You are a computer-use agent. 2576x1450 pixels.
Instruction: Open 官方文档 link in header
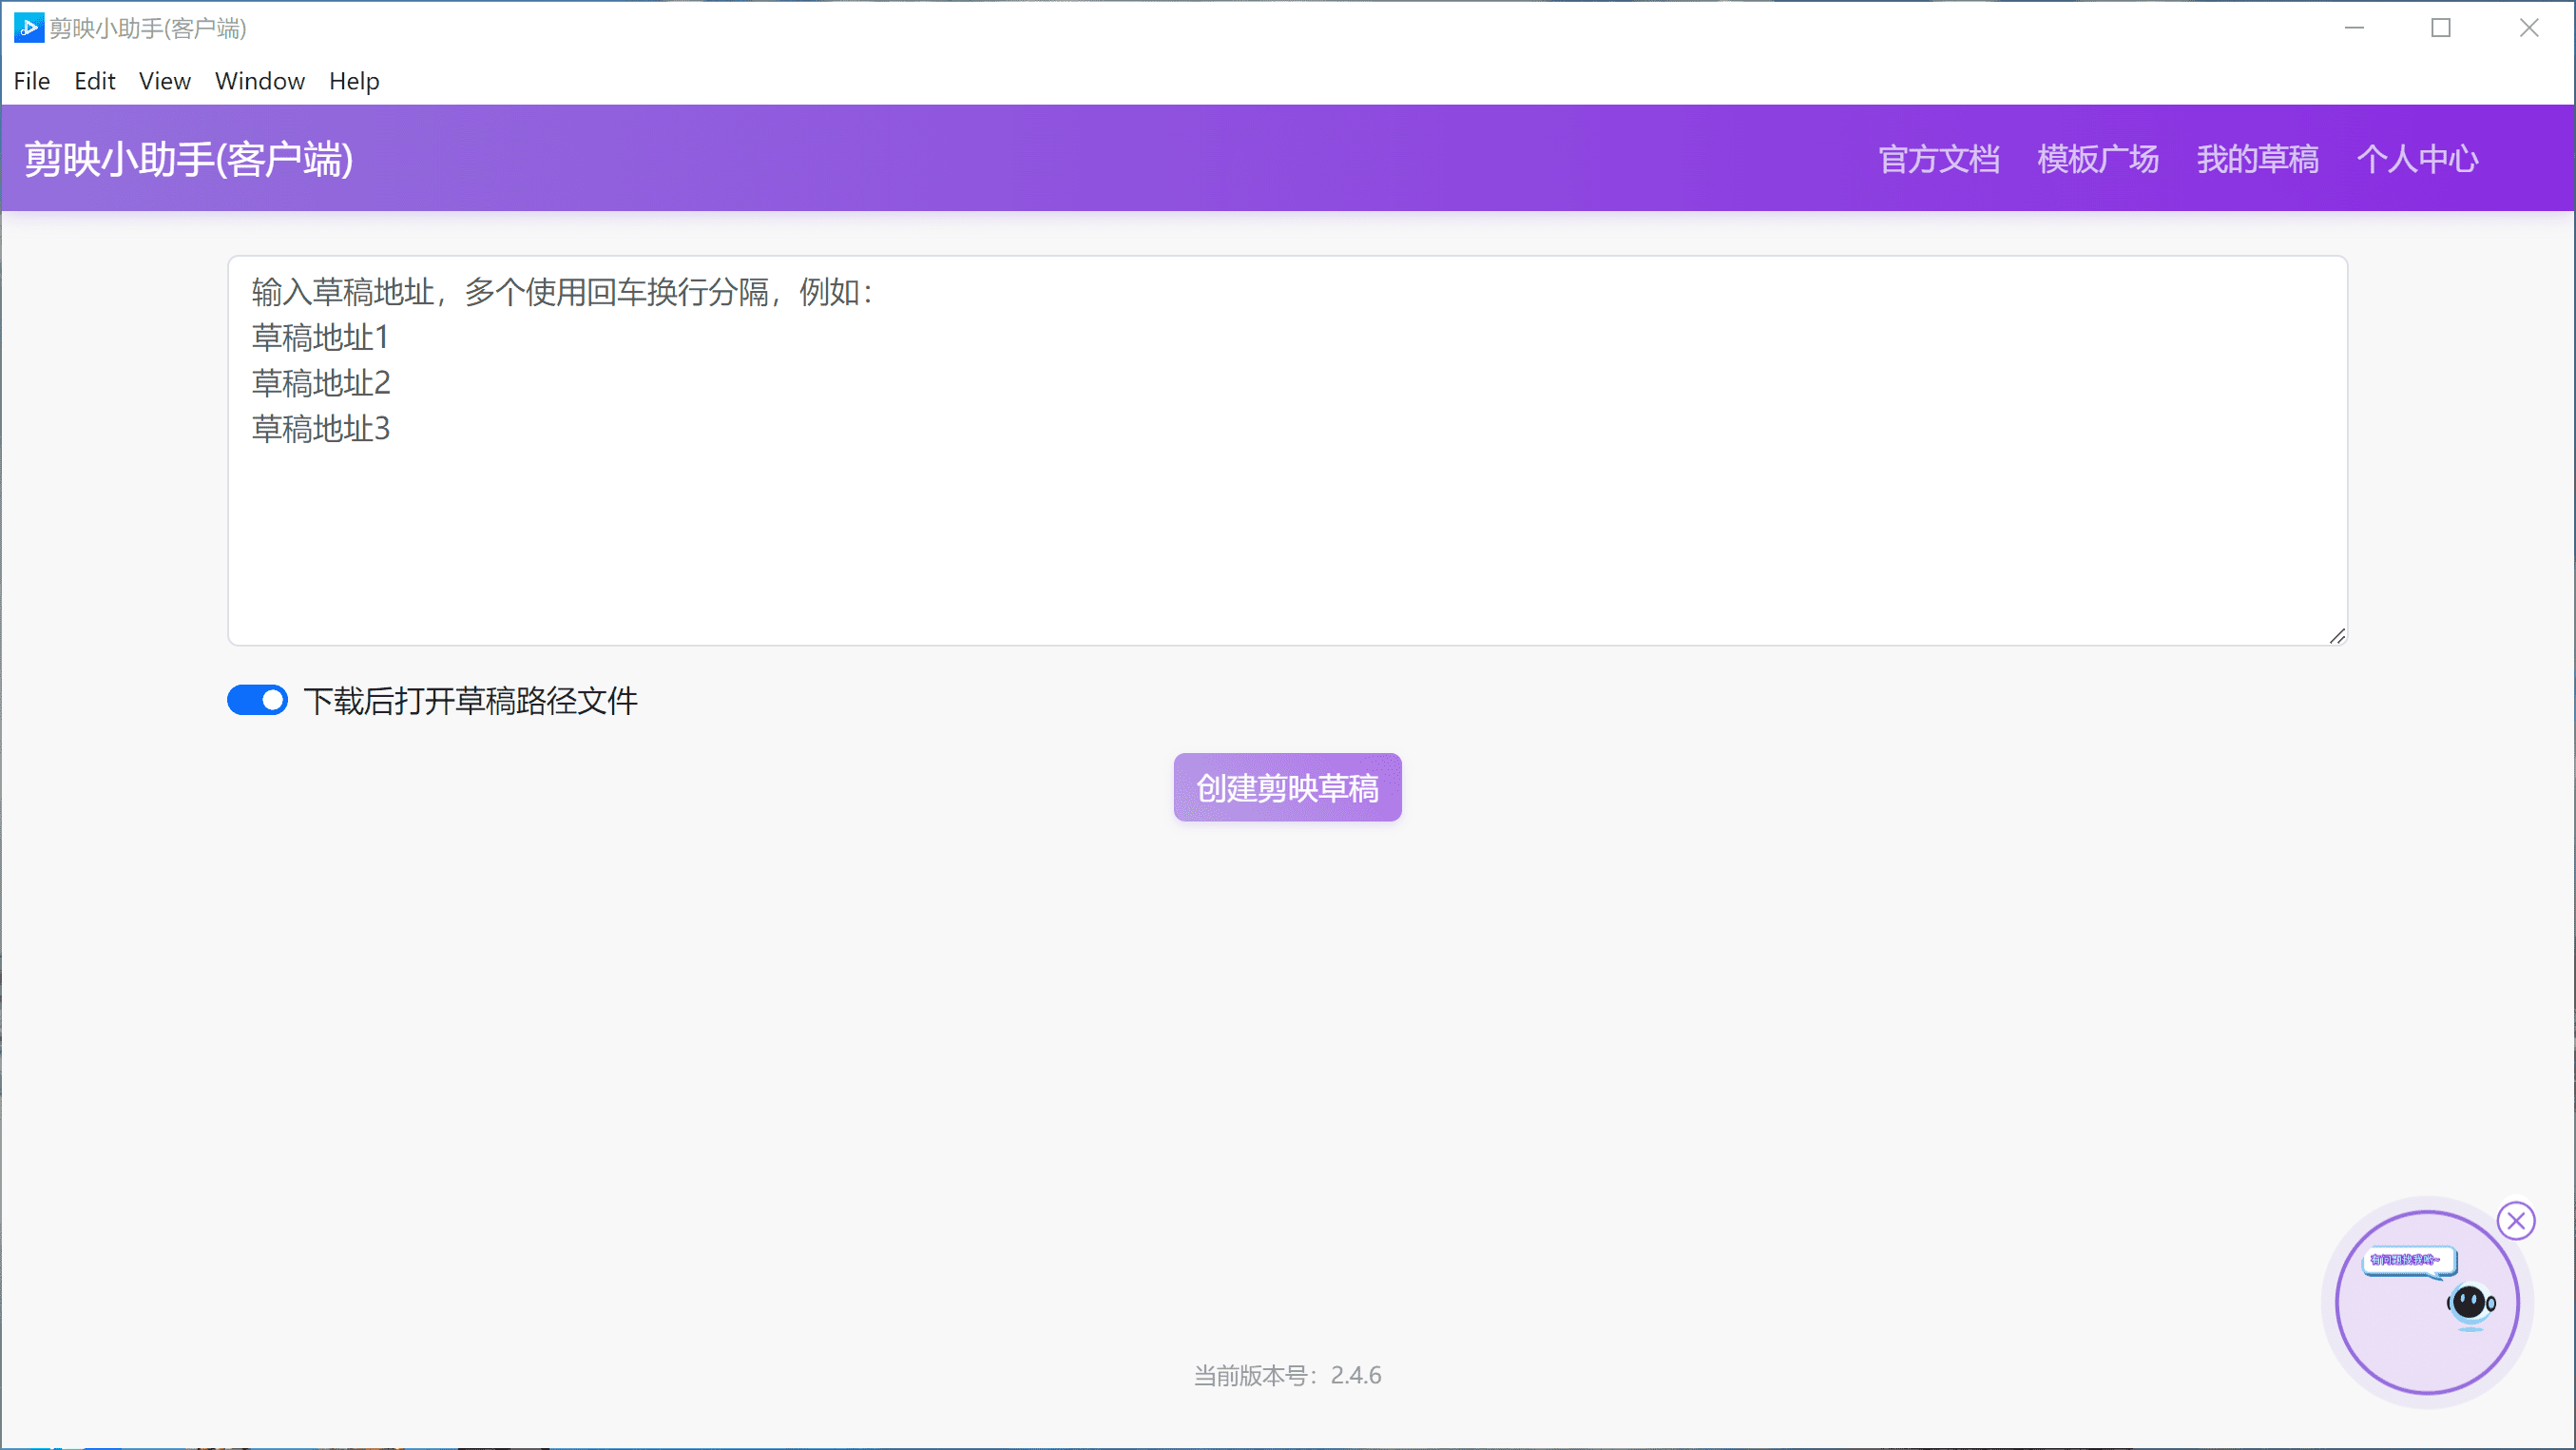click(1938, 159)
